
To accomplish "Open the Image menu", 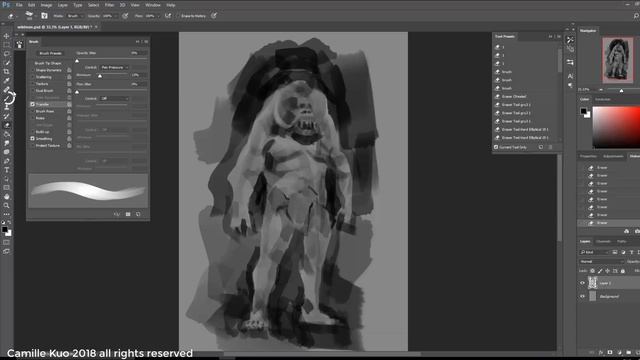I will tap(46, 5).
